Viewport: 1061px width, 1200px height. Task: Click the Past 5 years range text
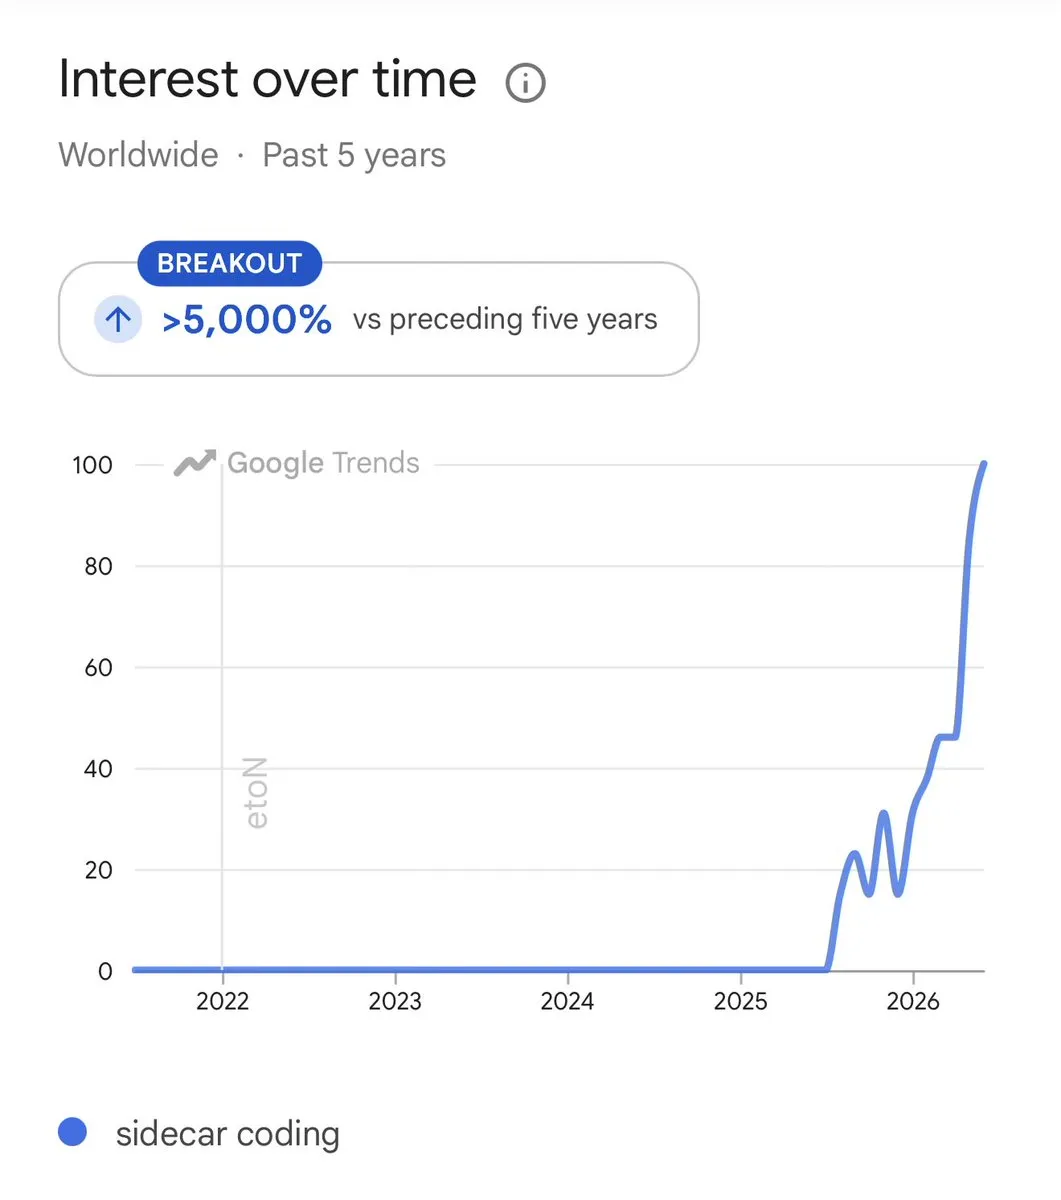pyautogui.click(x=354, y=155)
